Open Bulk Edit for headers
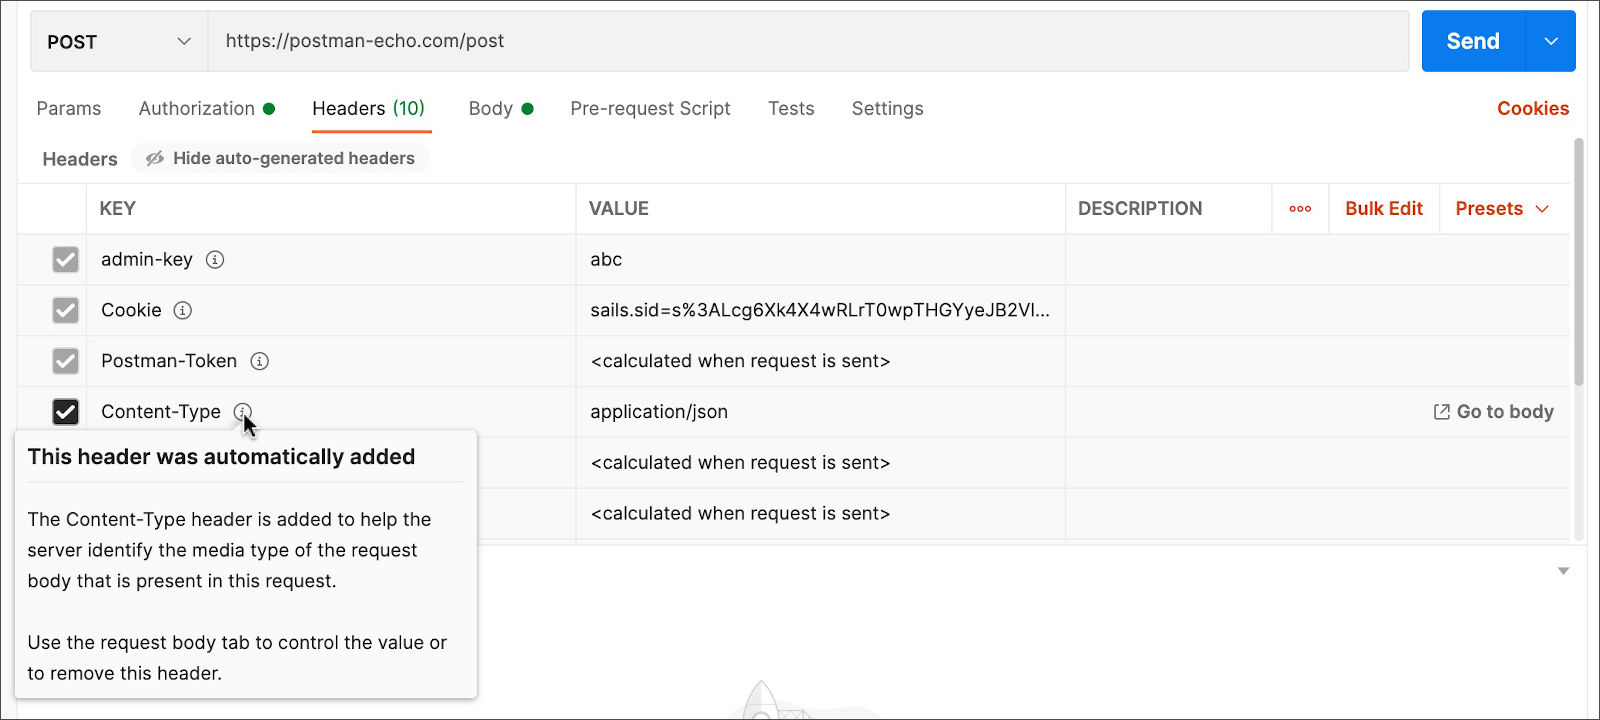The image size is (1600, 720). tap(1383, 208)
